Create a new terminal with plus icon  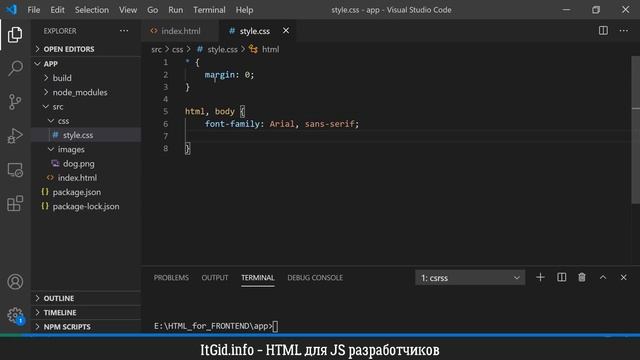coord(540,278)
